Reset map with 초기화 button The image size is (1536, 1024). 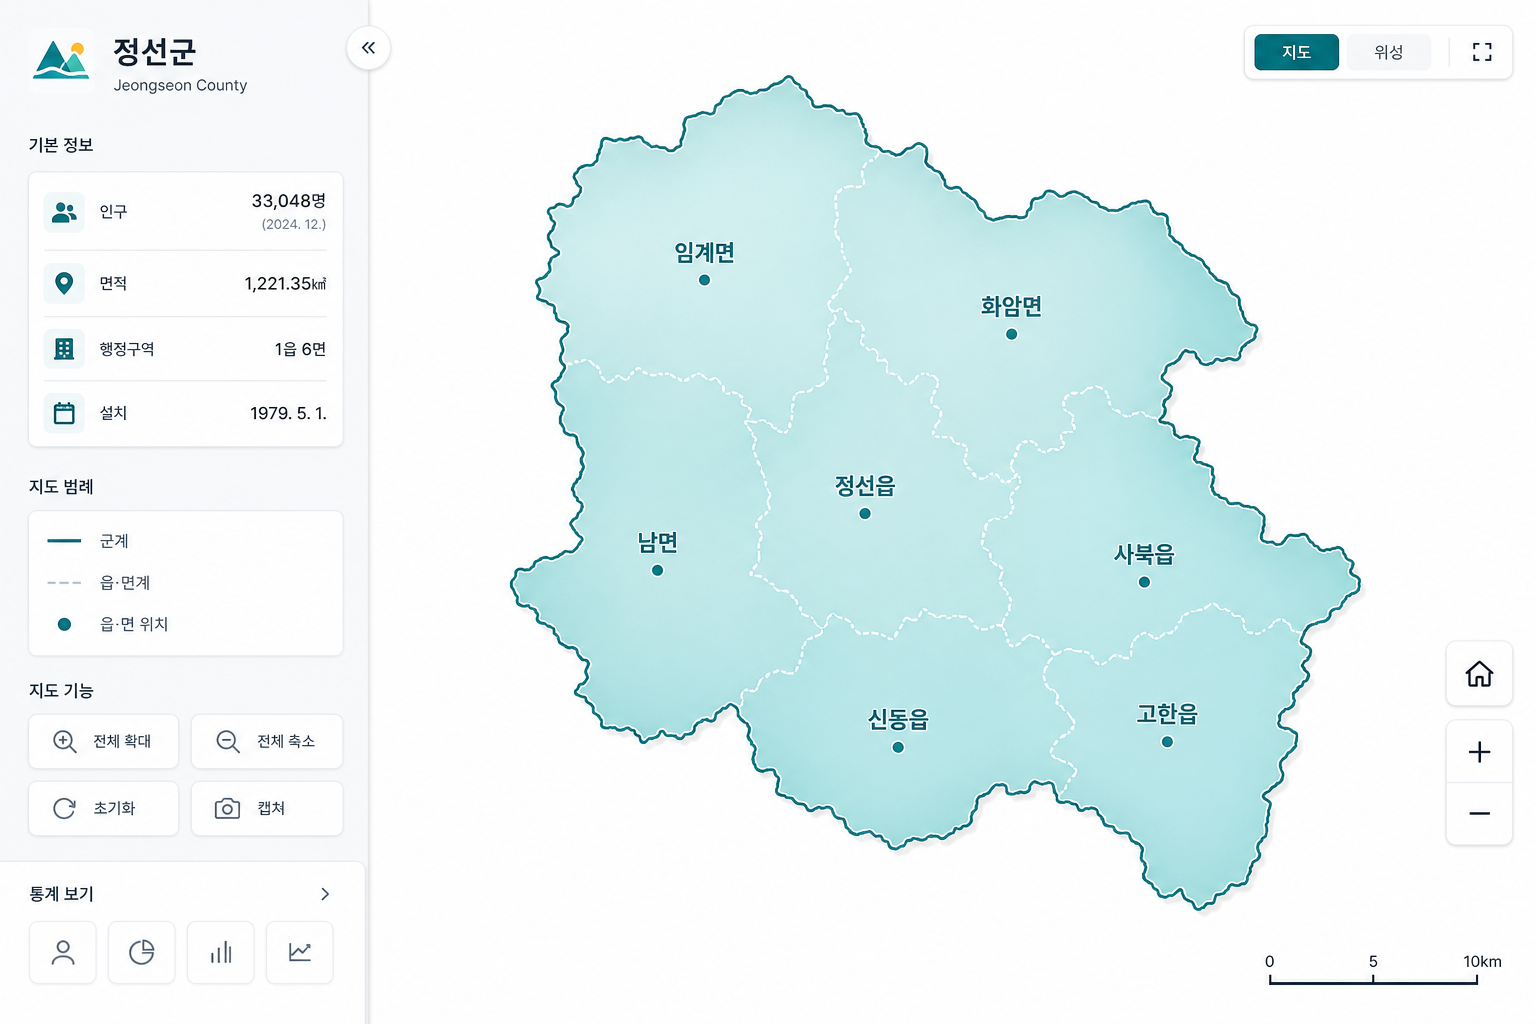tap(104, 808)
